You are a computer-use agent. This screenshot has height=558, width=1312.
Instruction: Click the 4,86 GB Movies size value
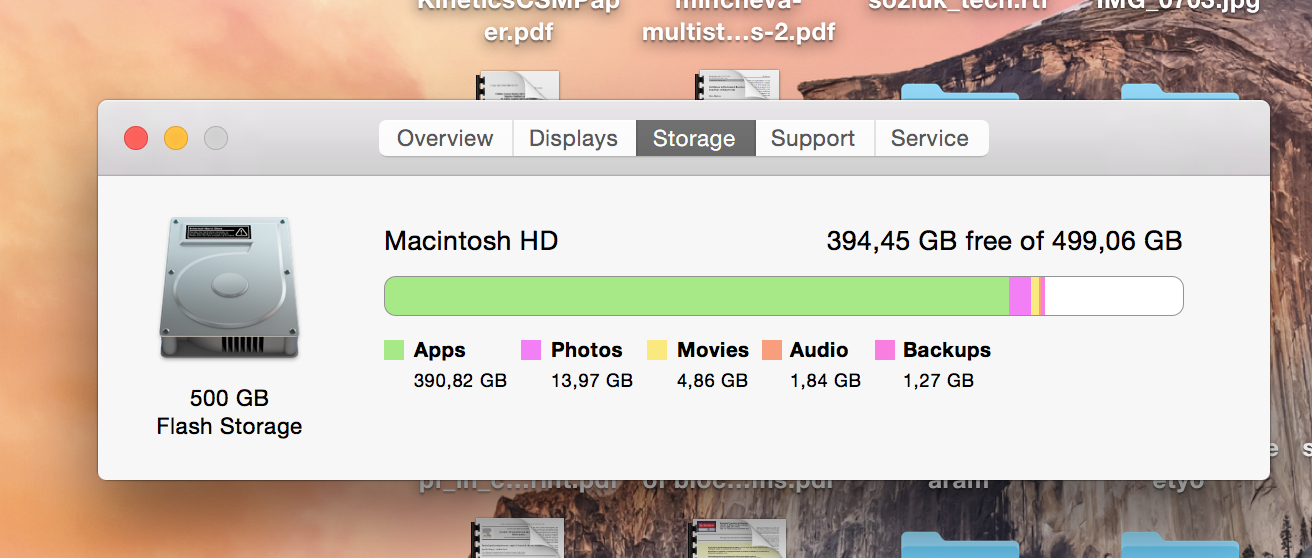pos(712,381)
